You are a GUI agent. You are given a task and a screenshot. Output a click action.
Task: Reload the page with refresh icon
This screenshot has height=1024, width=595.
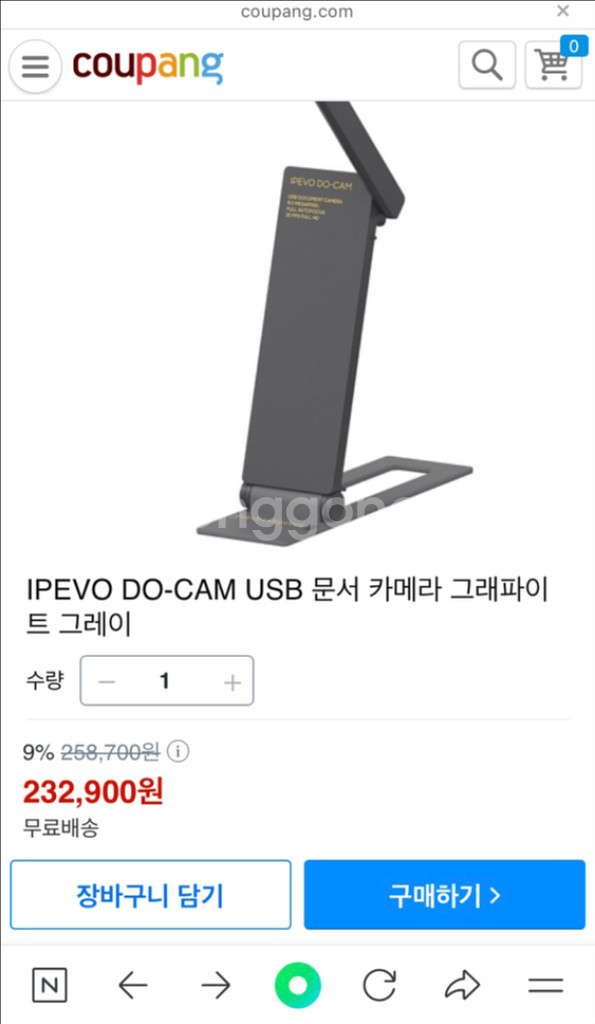click(379, 985)
